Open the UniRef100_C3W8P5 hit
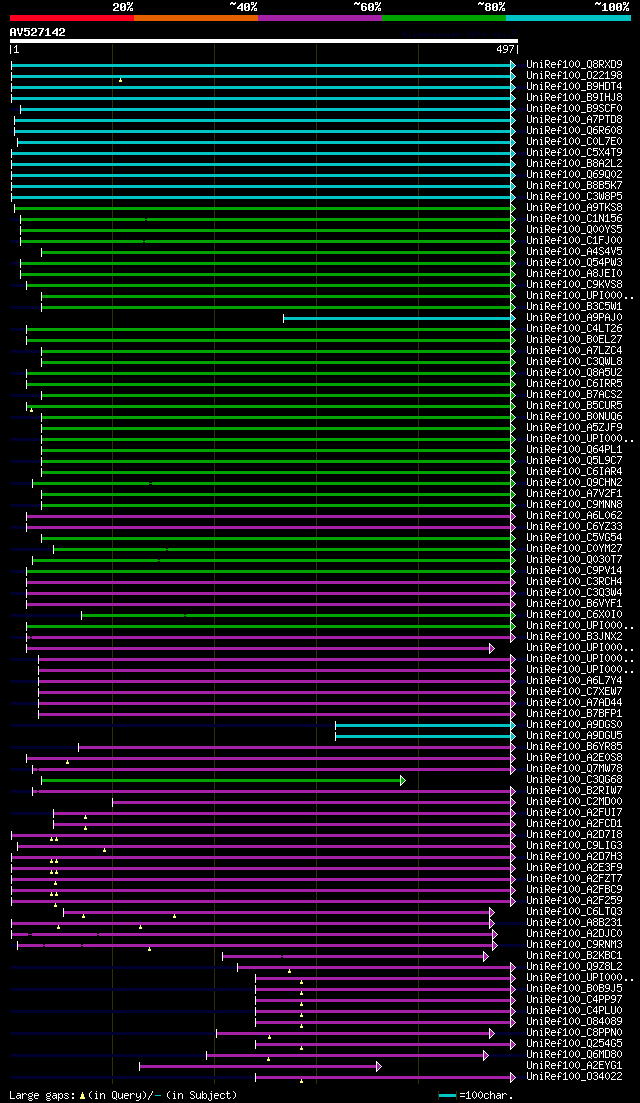This screenshot has height=1103, width=640. click(x=574, y=197)
